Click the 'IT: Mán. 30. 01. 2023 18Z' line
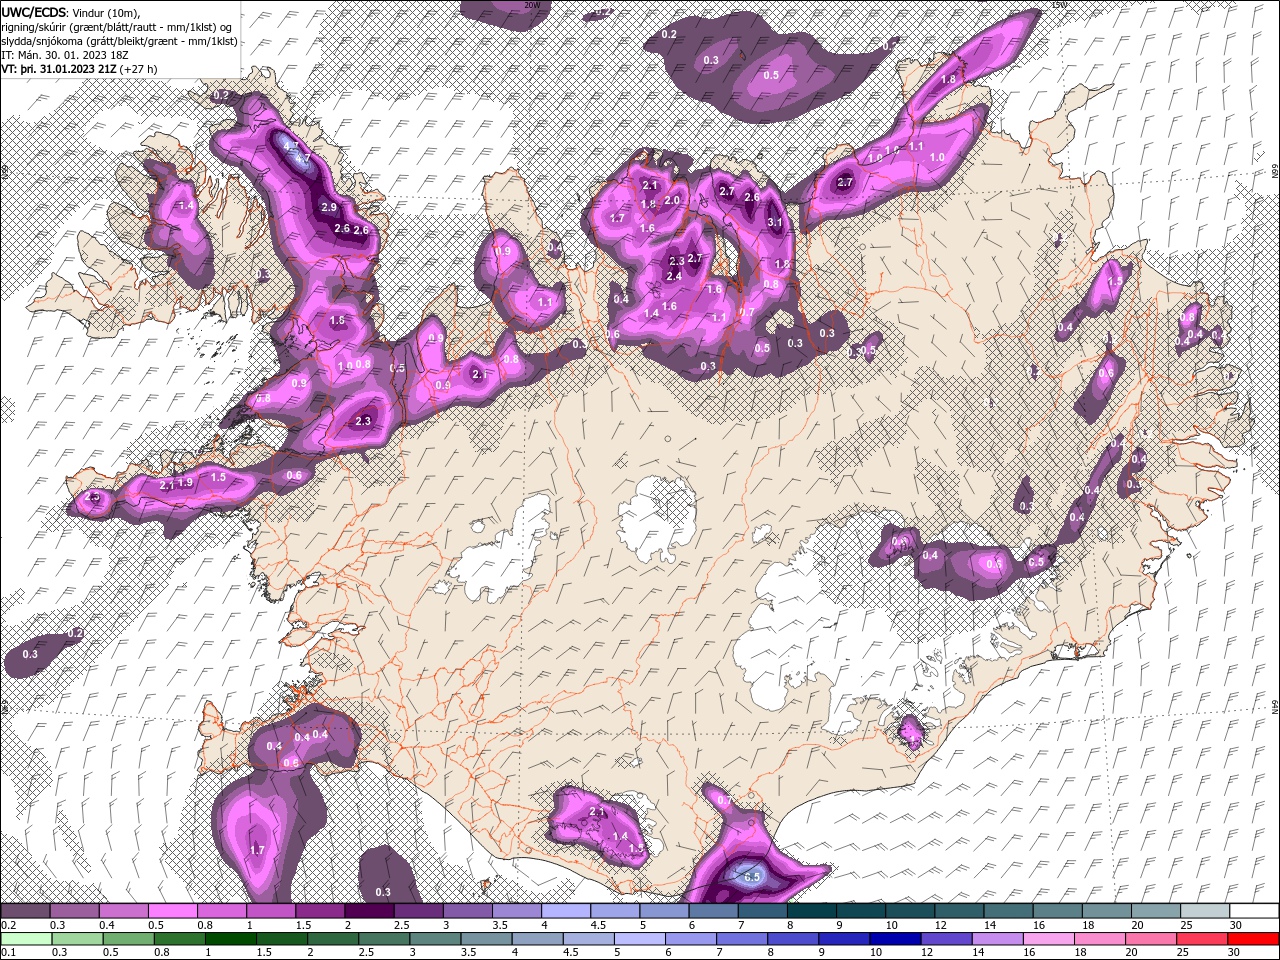Screen dimensions: 1280x960 coord(65,55)
